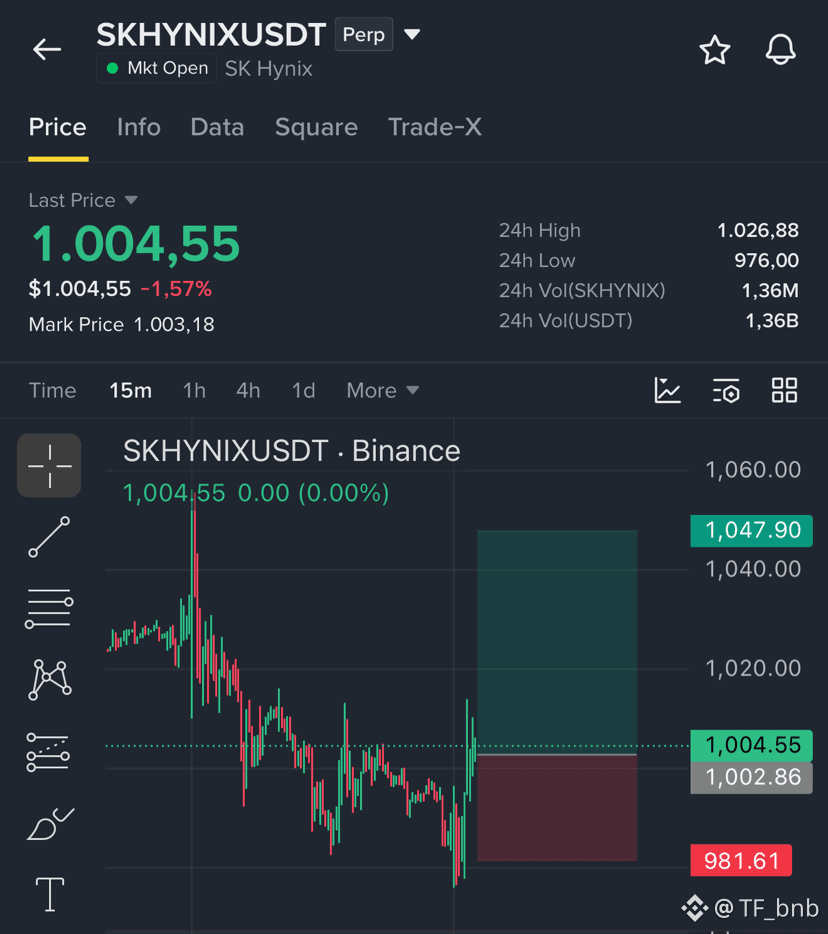Select the text annotation tool
Viewport: 828px width, 934px height.
(50, 894)
